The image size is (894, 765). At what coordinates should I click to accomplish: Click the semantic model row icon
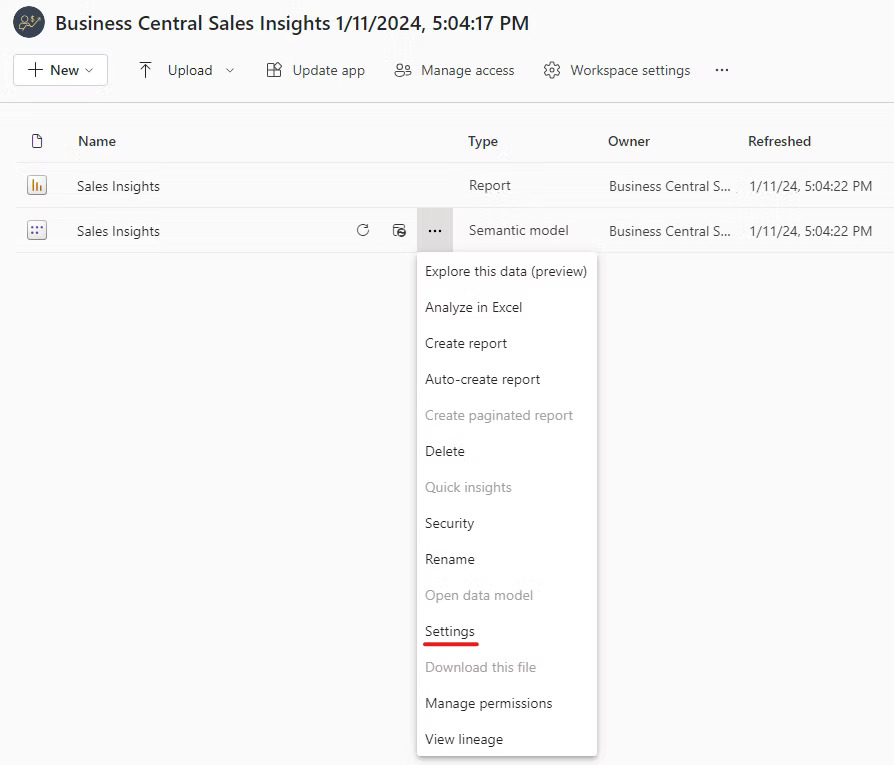[37, 230]
